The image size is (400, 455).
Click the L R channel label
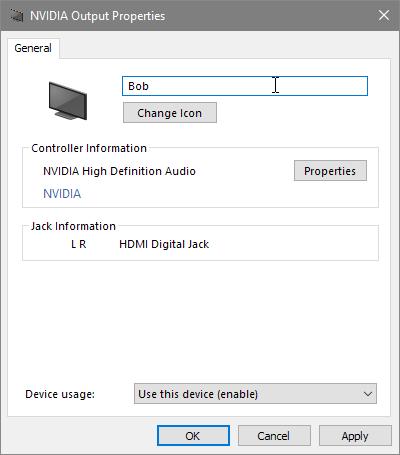point(79,244)
